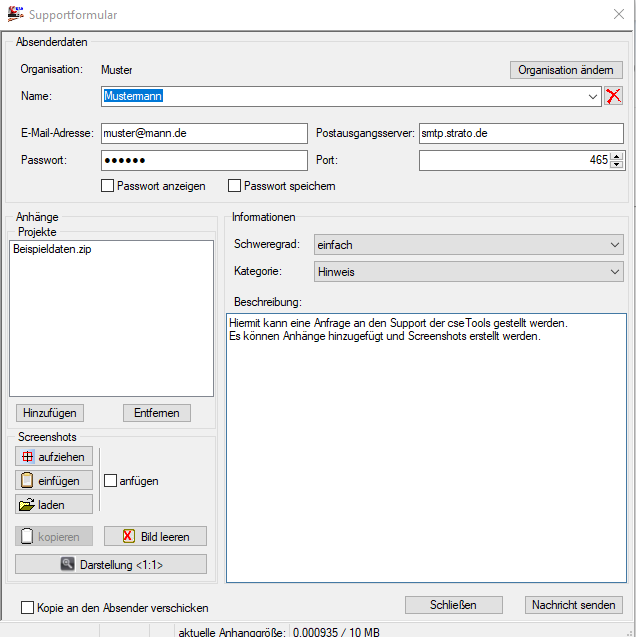Click the laden folder load button
Viewport: 636px width, 637px height.
tap(54, 505)
